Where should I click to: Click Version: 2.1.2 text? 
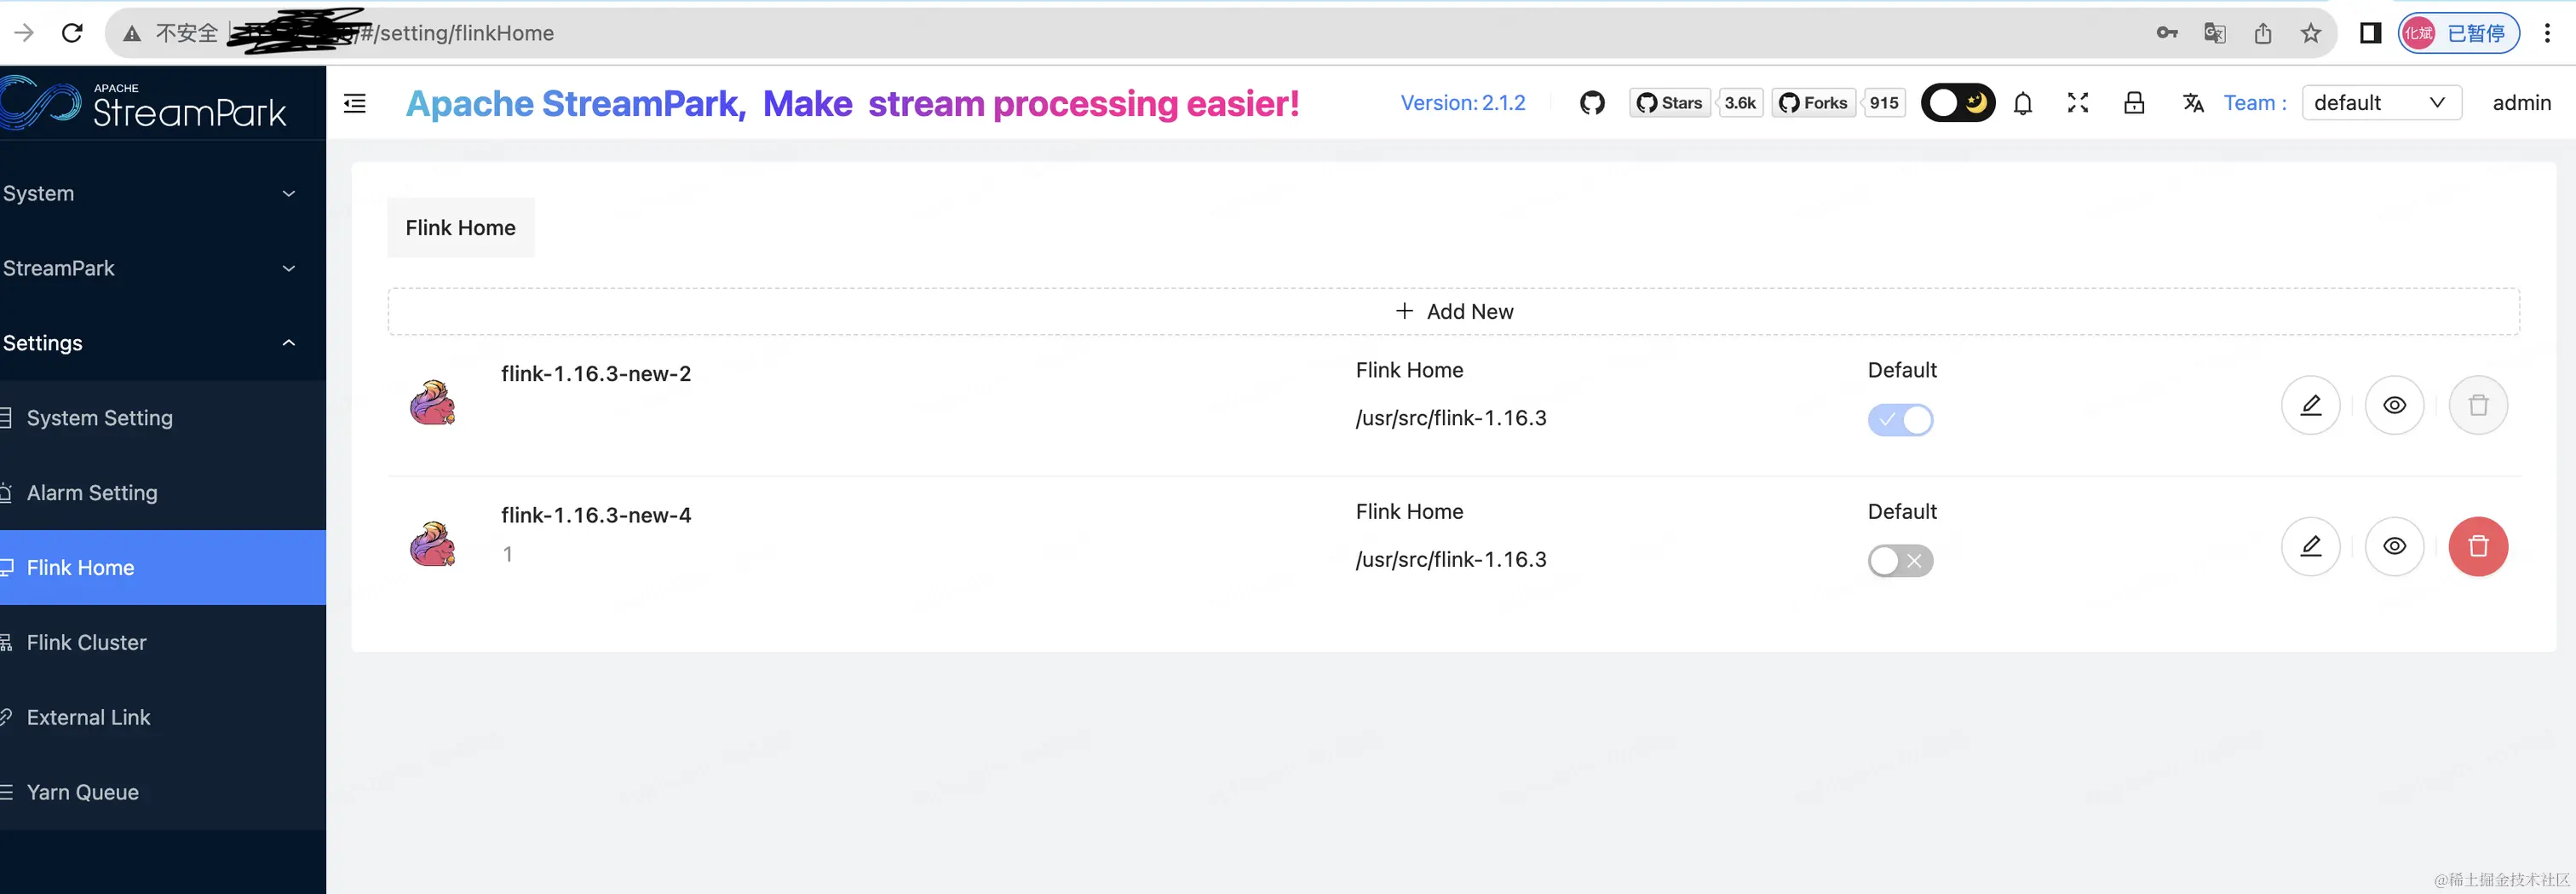click(1463, 103)
